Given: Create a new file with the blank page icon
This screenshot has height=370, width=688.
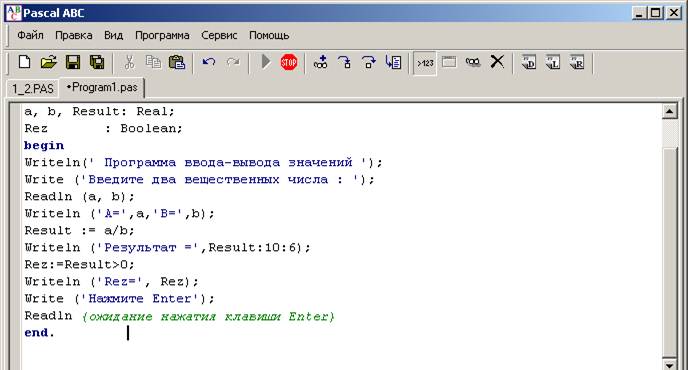Looking at the screenshot, I should coord(25,62).
